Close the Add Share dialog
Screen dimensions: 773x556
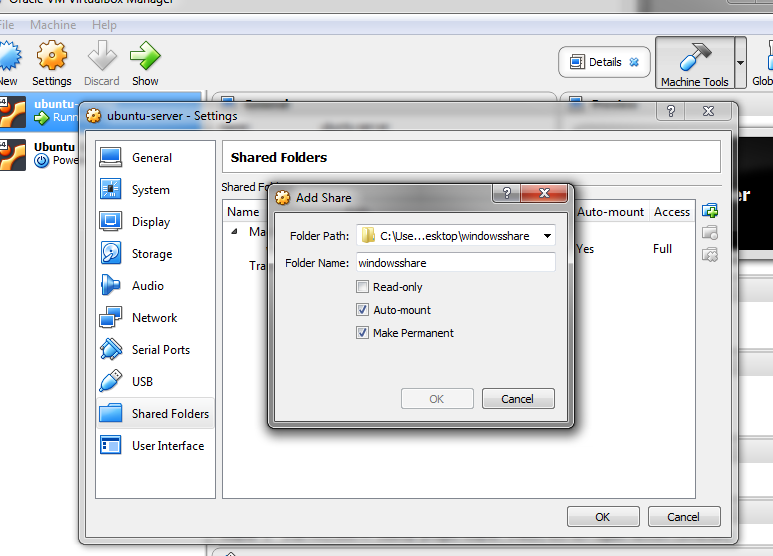544,193
